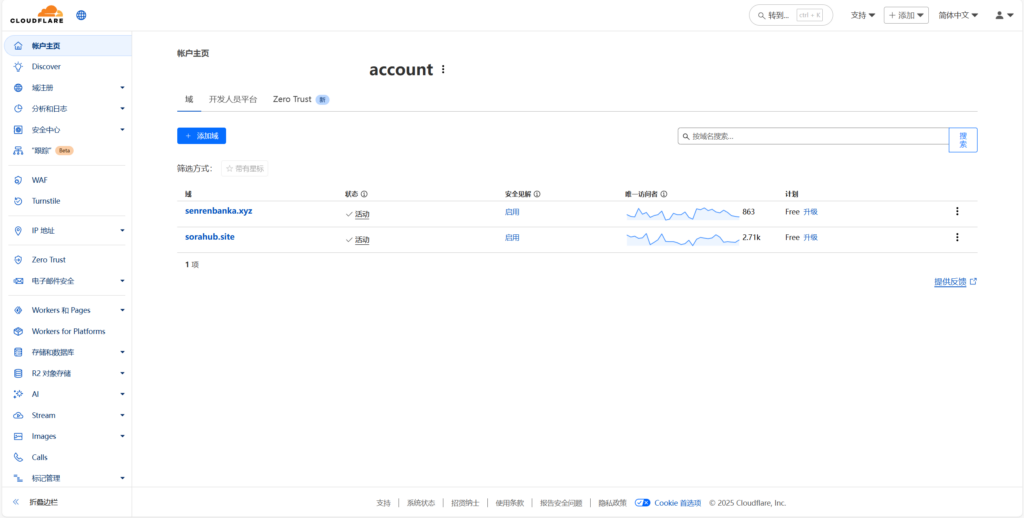
Task: Expand the email security arrow
Action: [122, 281]
